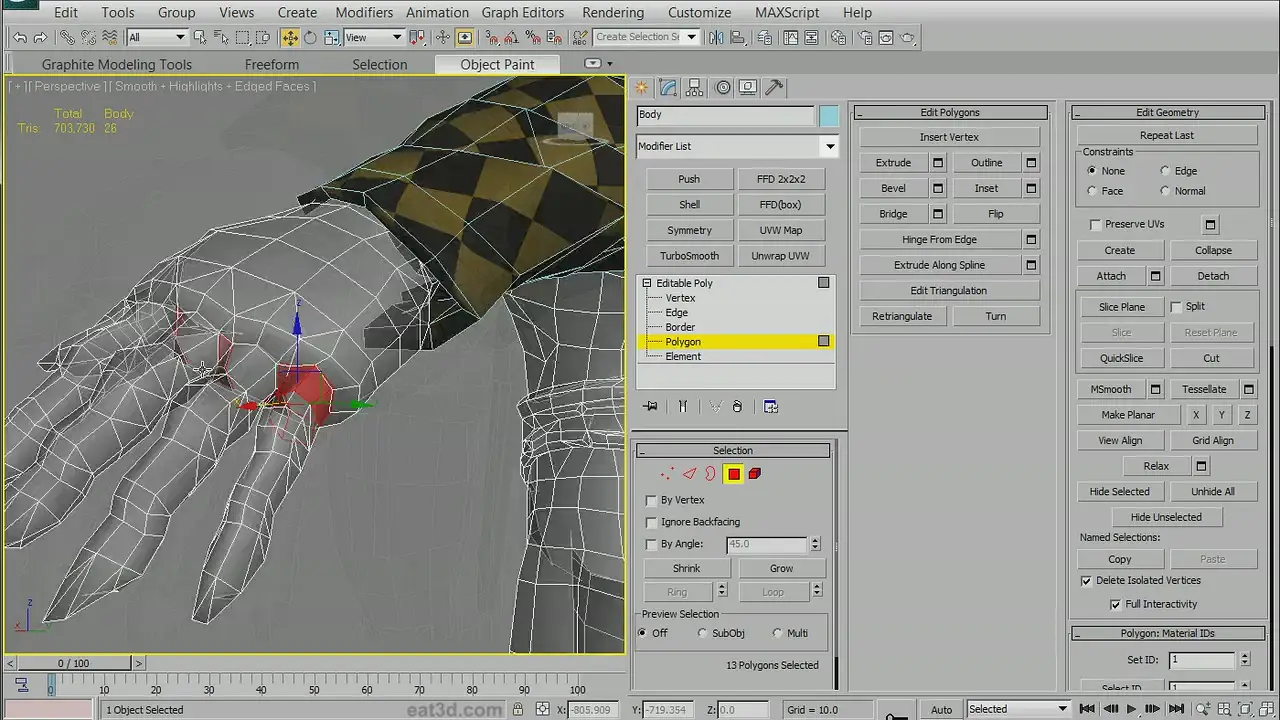
Task: Enable the Ignore Backfacing checkbox
Action: [652, 522]
